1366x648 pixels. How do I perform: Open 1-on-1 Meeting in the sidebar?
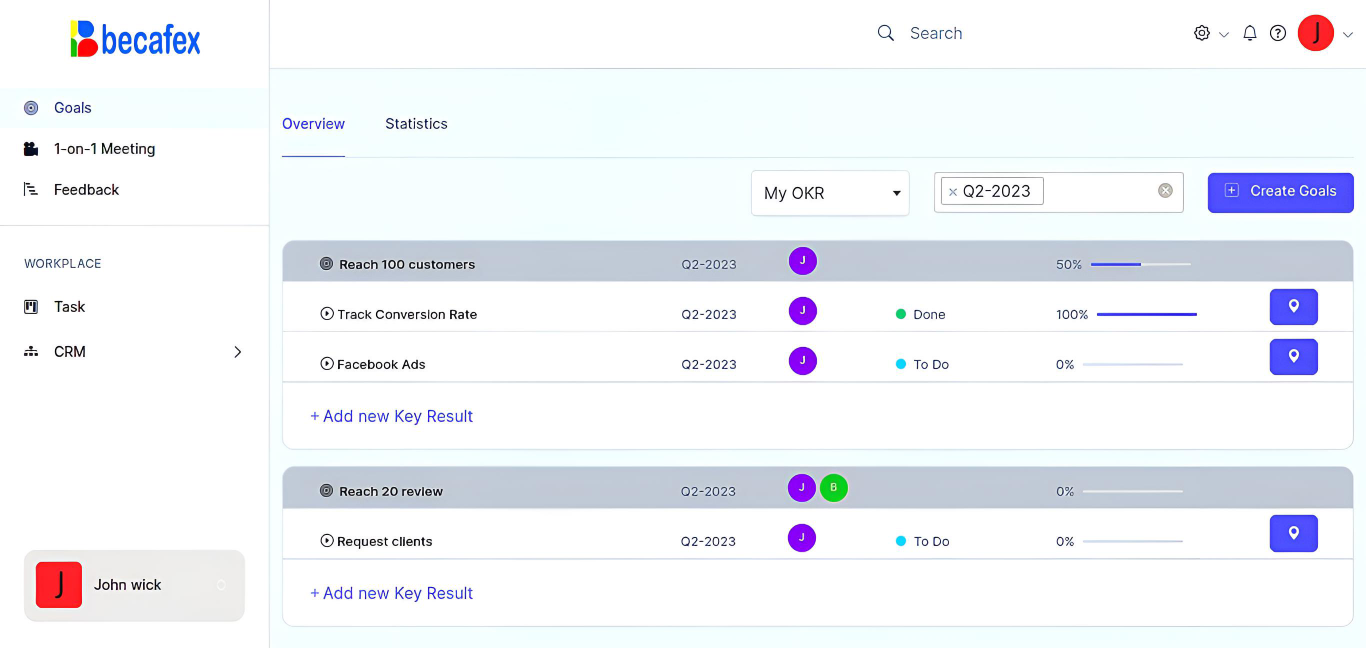(x=104, y=149)
